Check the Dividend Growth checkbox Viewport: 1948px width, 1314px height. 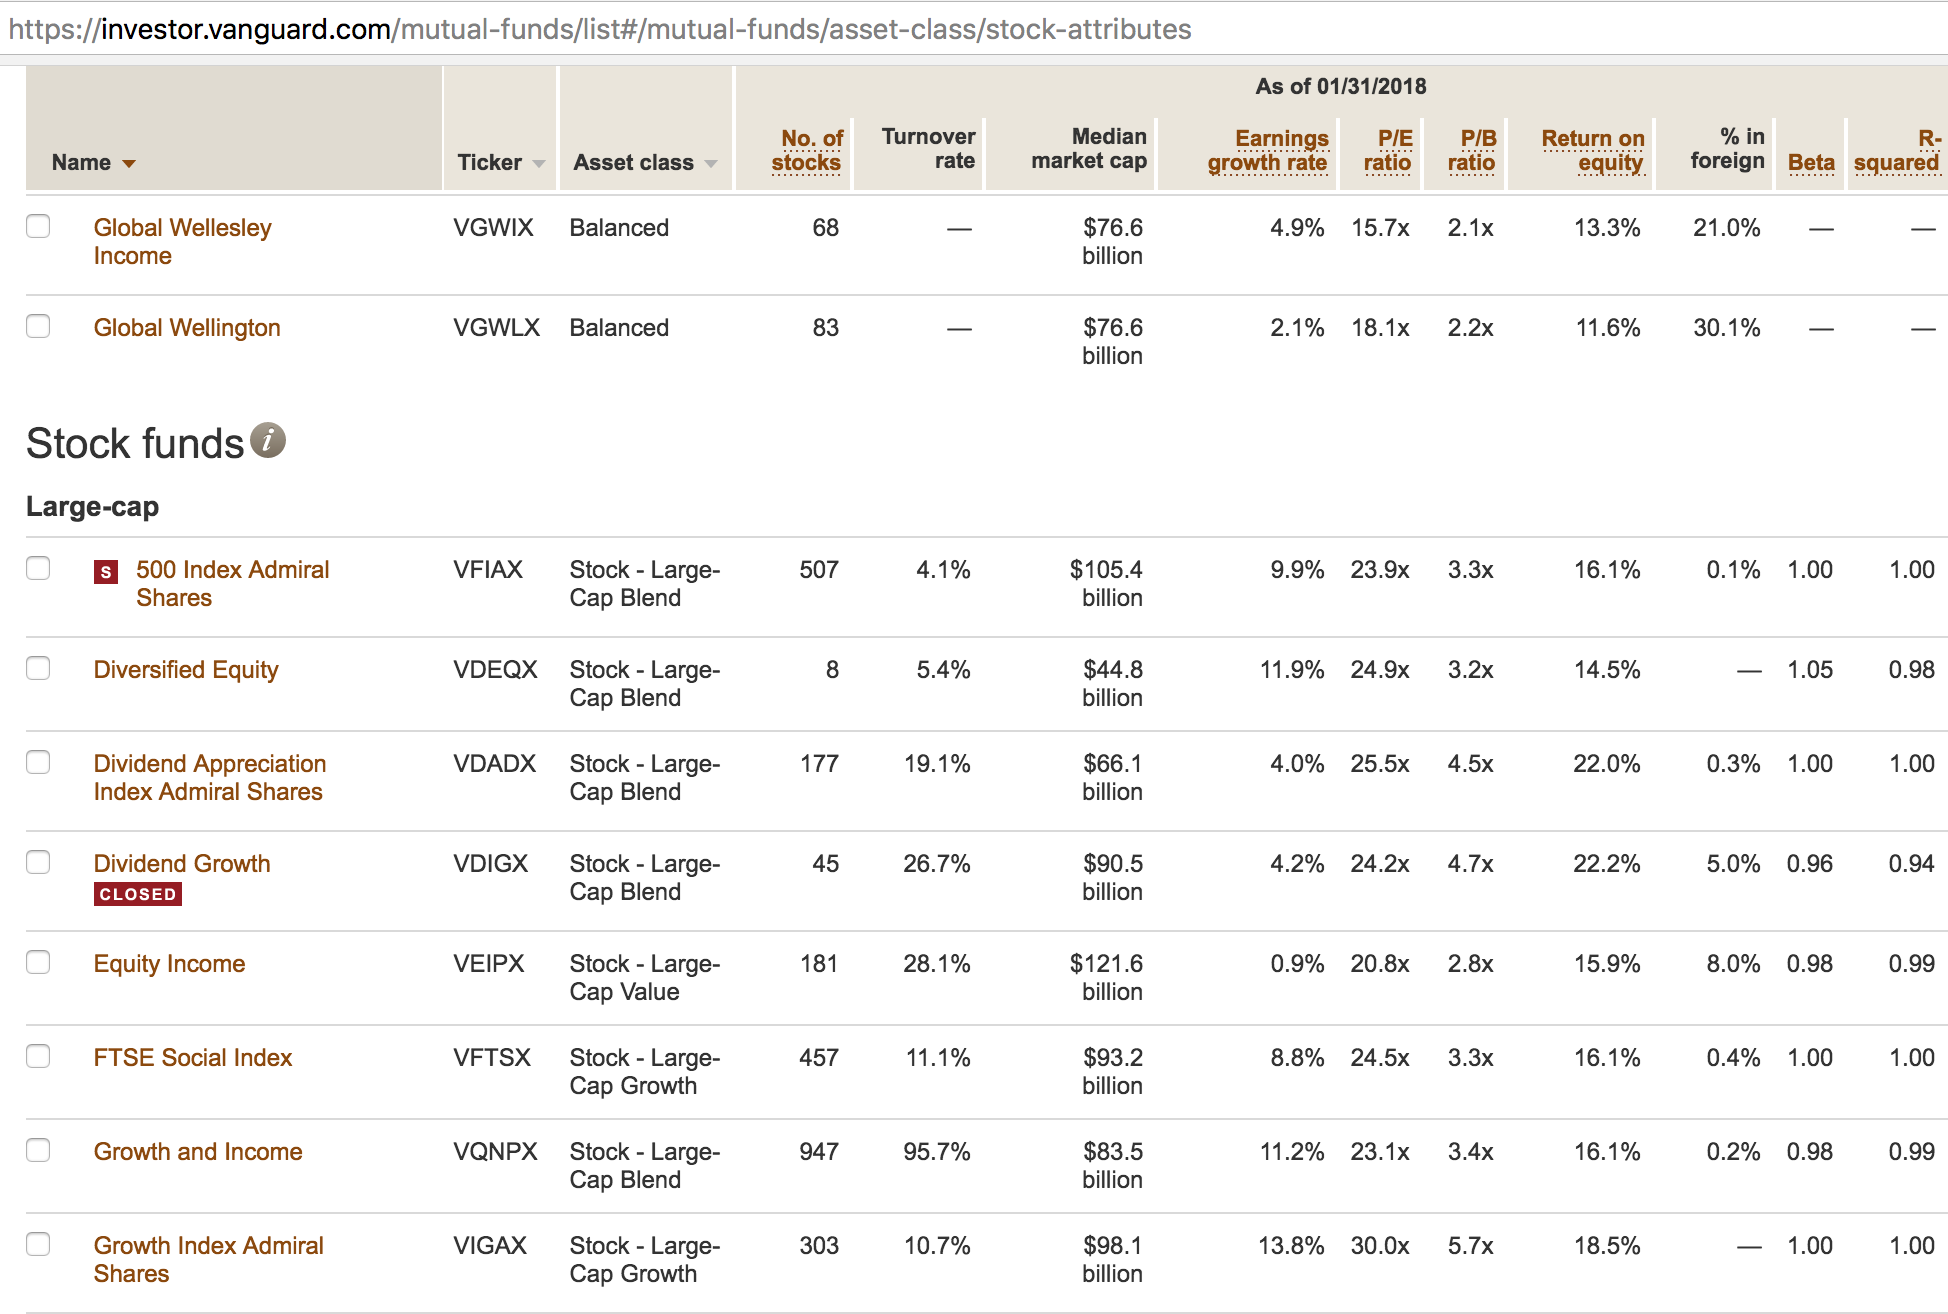38,862
